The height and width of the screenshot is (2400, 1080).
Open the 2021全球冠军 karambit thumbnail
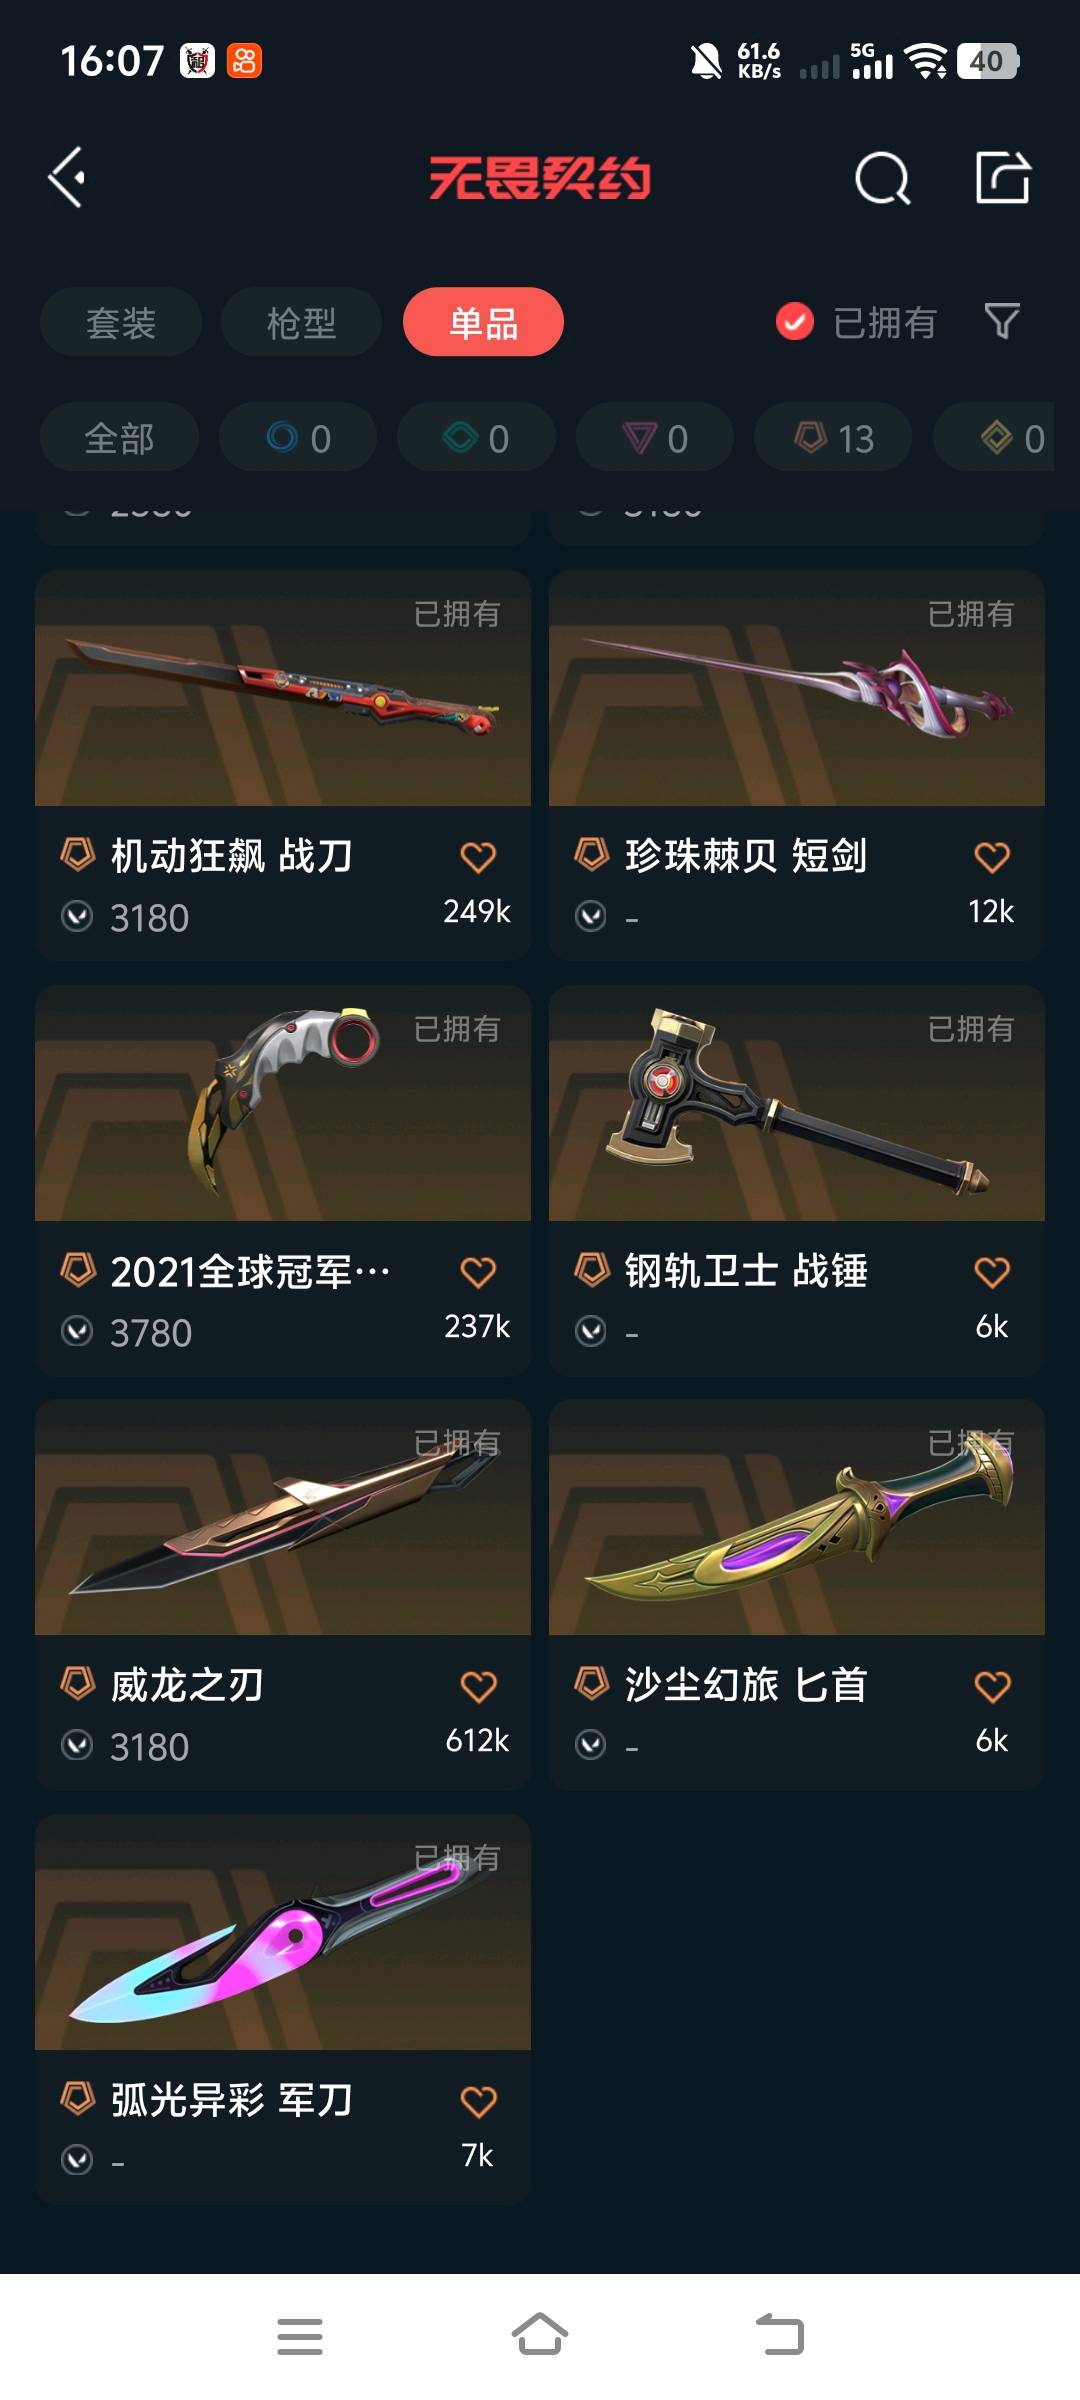283,1103
